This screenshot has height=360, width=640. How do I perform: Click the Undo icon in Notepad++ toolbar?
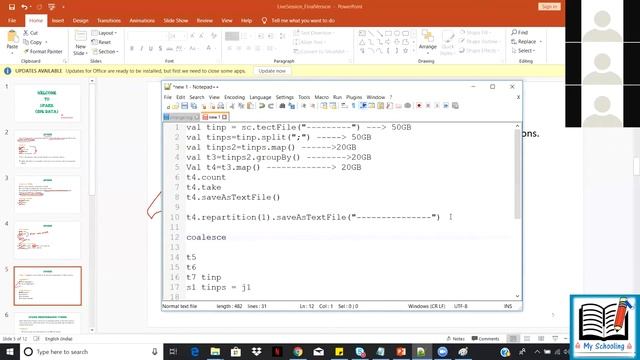(262, 106)
